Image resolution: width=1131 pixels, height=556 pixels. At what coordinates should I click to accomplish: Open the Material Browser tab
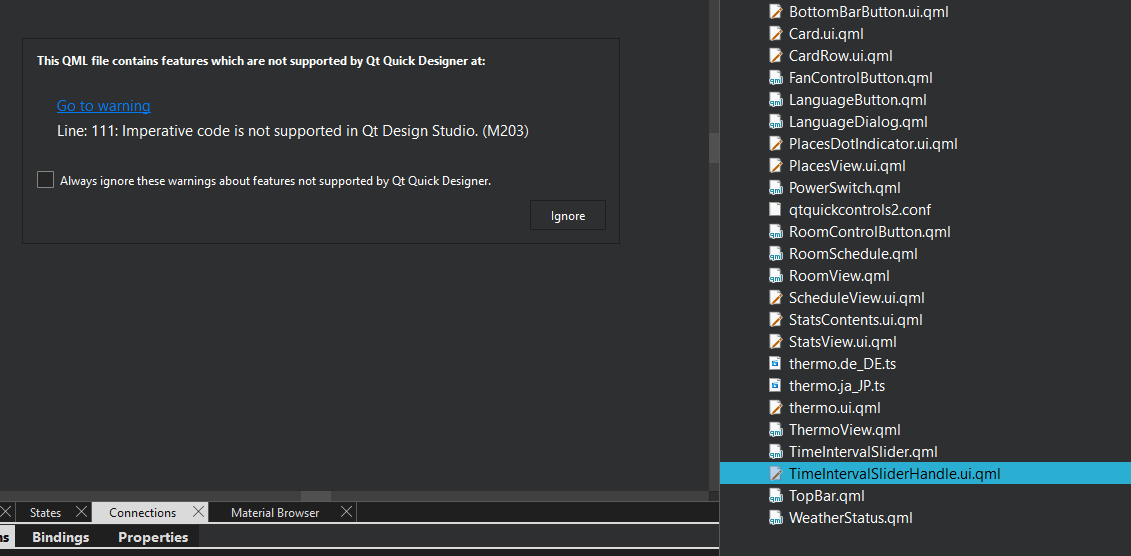275,513
